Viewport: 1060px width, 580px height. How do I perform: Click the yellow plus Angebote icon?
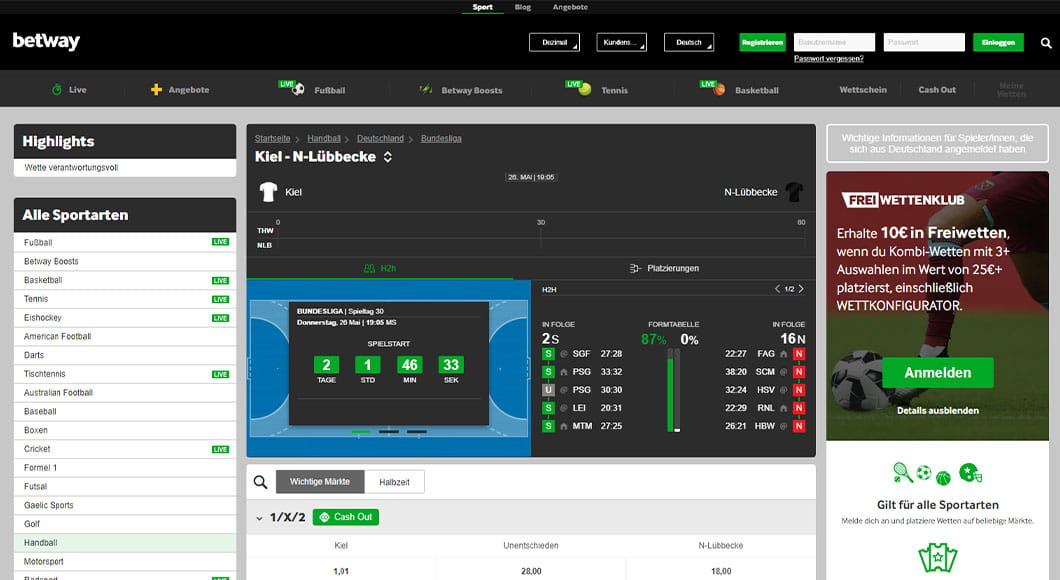click(x=156, y=90)
